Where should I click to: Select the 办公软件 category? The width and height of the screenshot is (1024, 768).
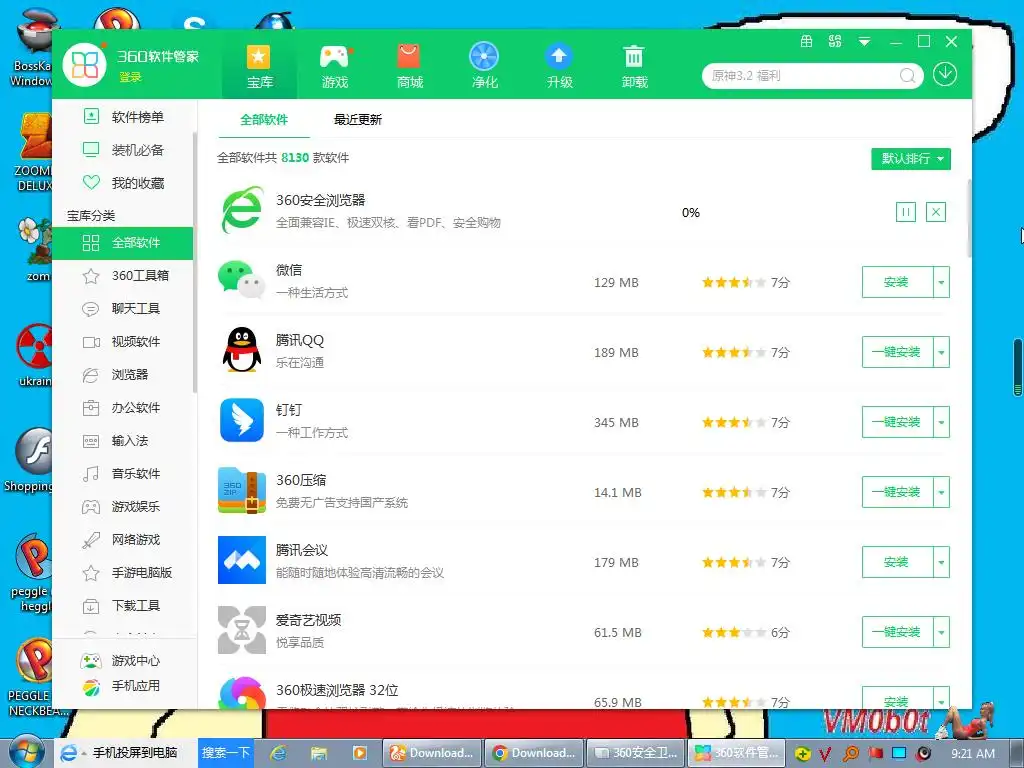pos(123,408)
